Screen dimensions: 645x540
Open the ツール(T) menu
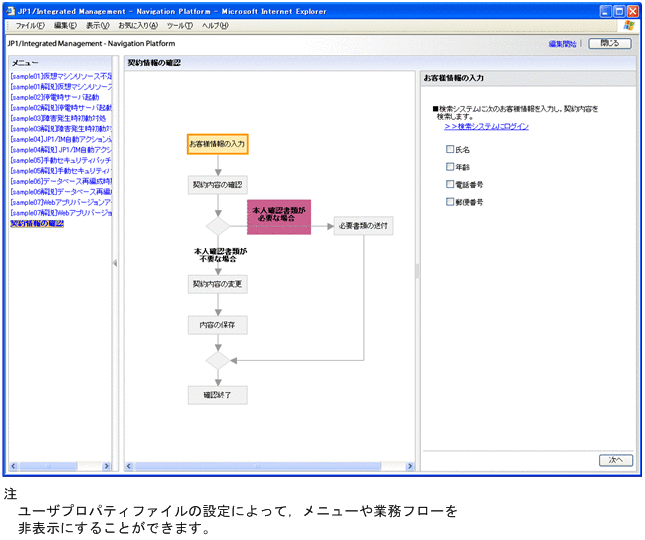pyautogui.click(x=180, y=25)
